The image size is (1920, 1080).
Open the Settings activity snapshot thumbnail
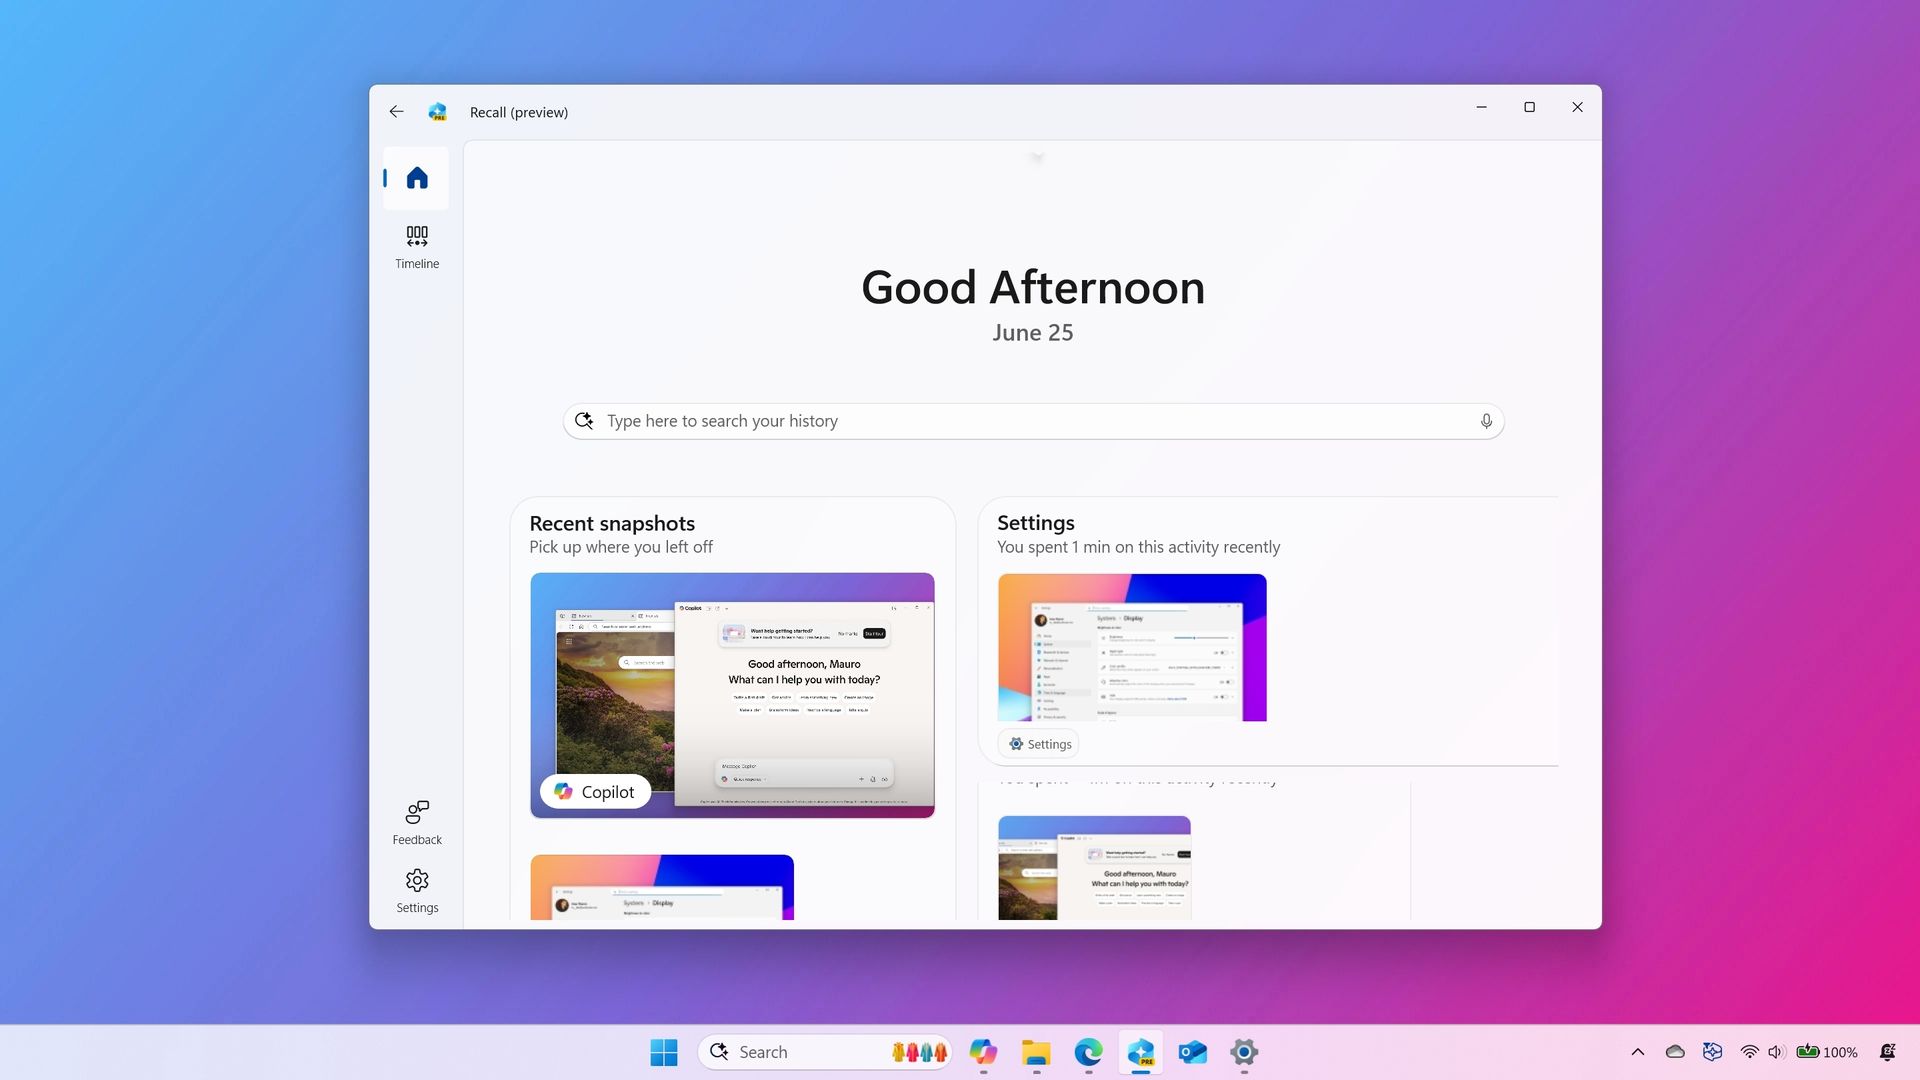[1131, 646]
